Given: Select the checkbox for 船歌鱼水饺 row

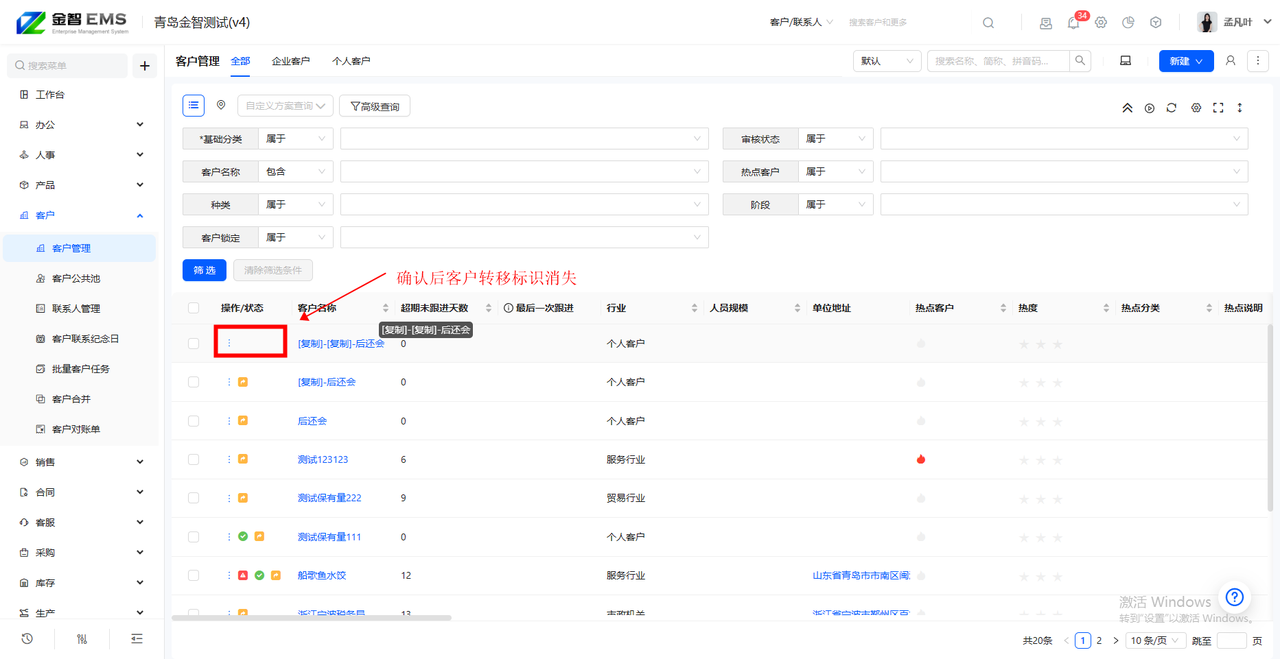Looking at the screenshot, I should (194, 576).
